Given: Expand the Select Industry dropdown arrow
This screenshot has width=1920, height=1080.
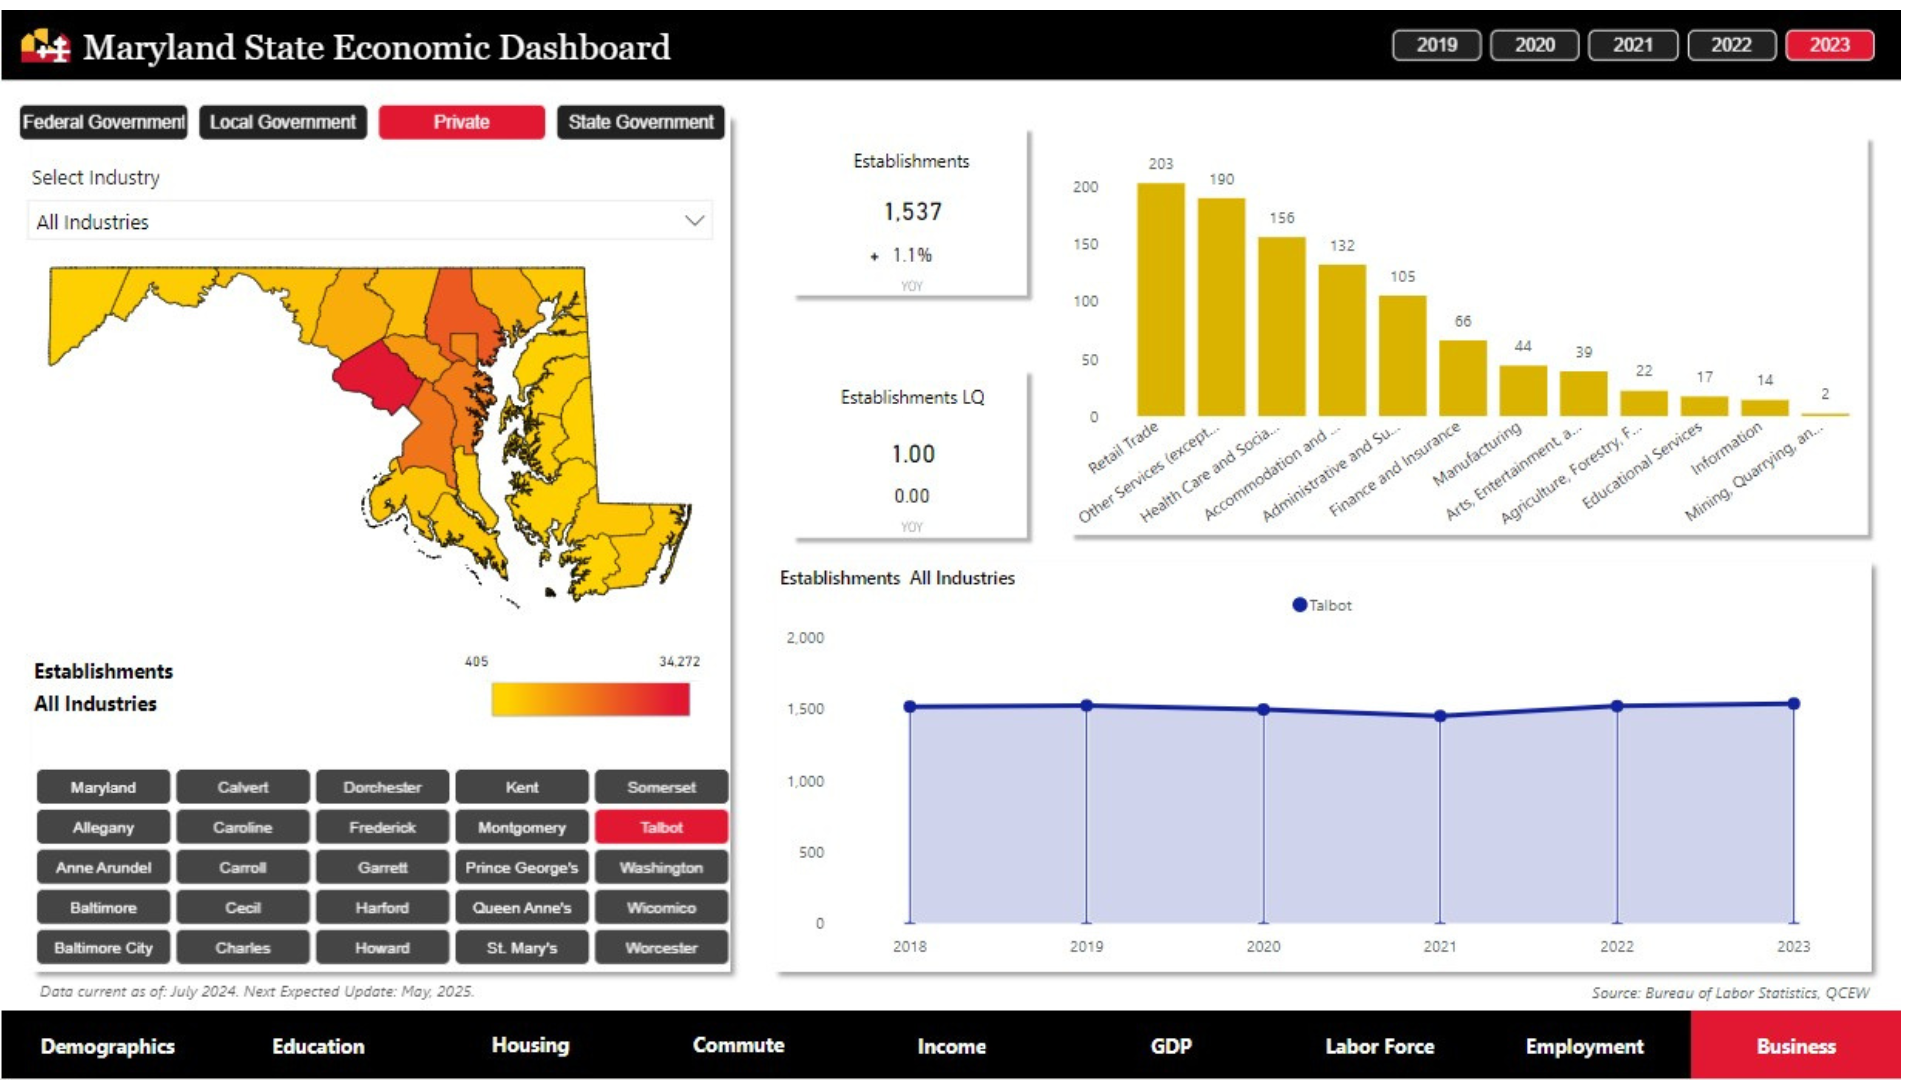Looking at the screenshot, I should coord(694,221).
